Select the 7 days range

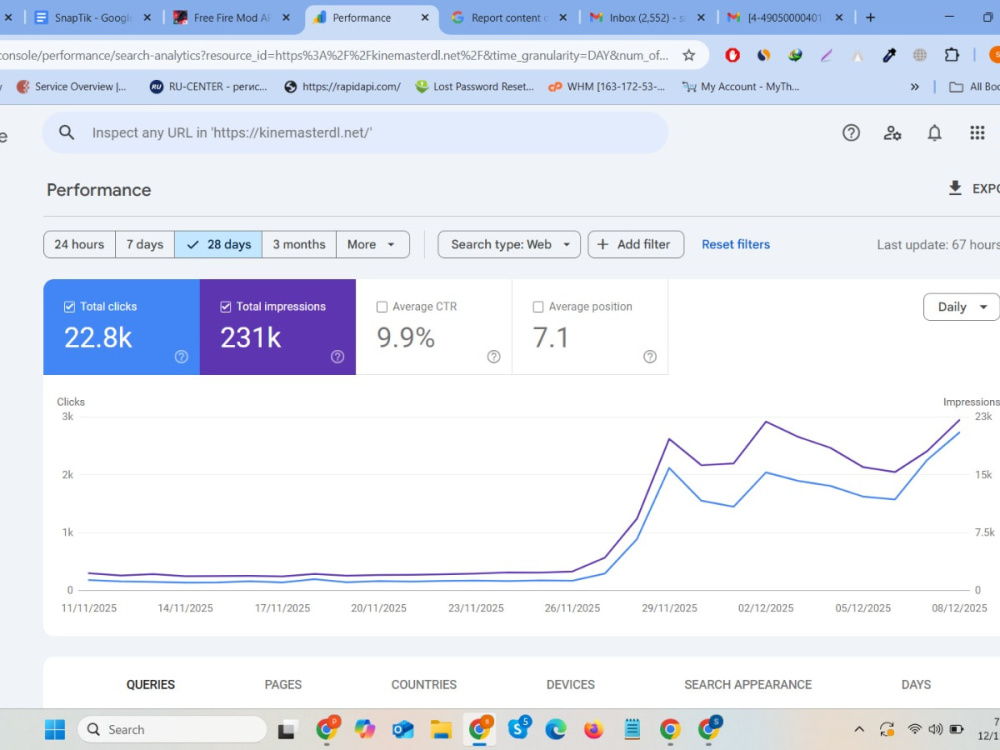(x=145, y=244)
